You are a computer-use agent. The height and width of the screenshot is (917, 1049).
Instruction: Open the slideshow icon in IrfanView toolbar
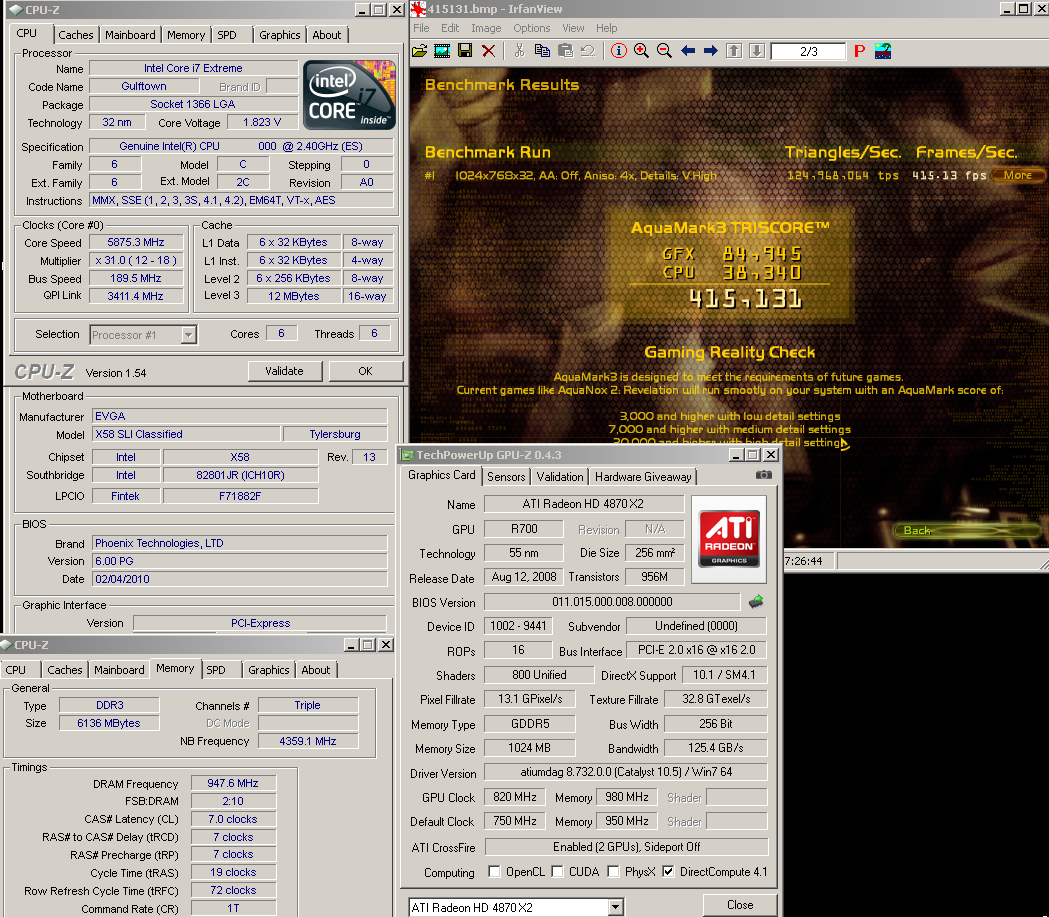click(442, 51)
